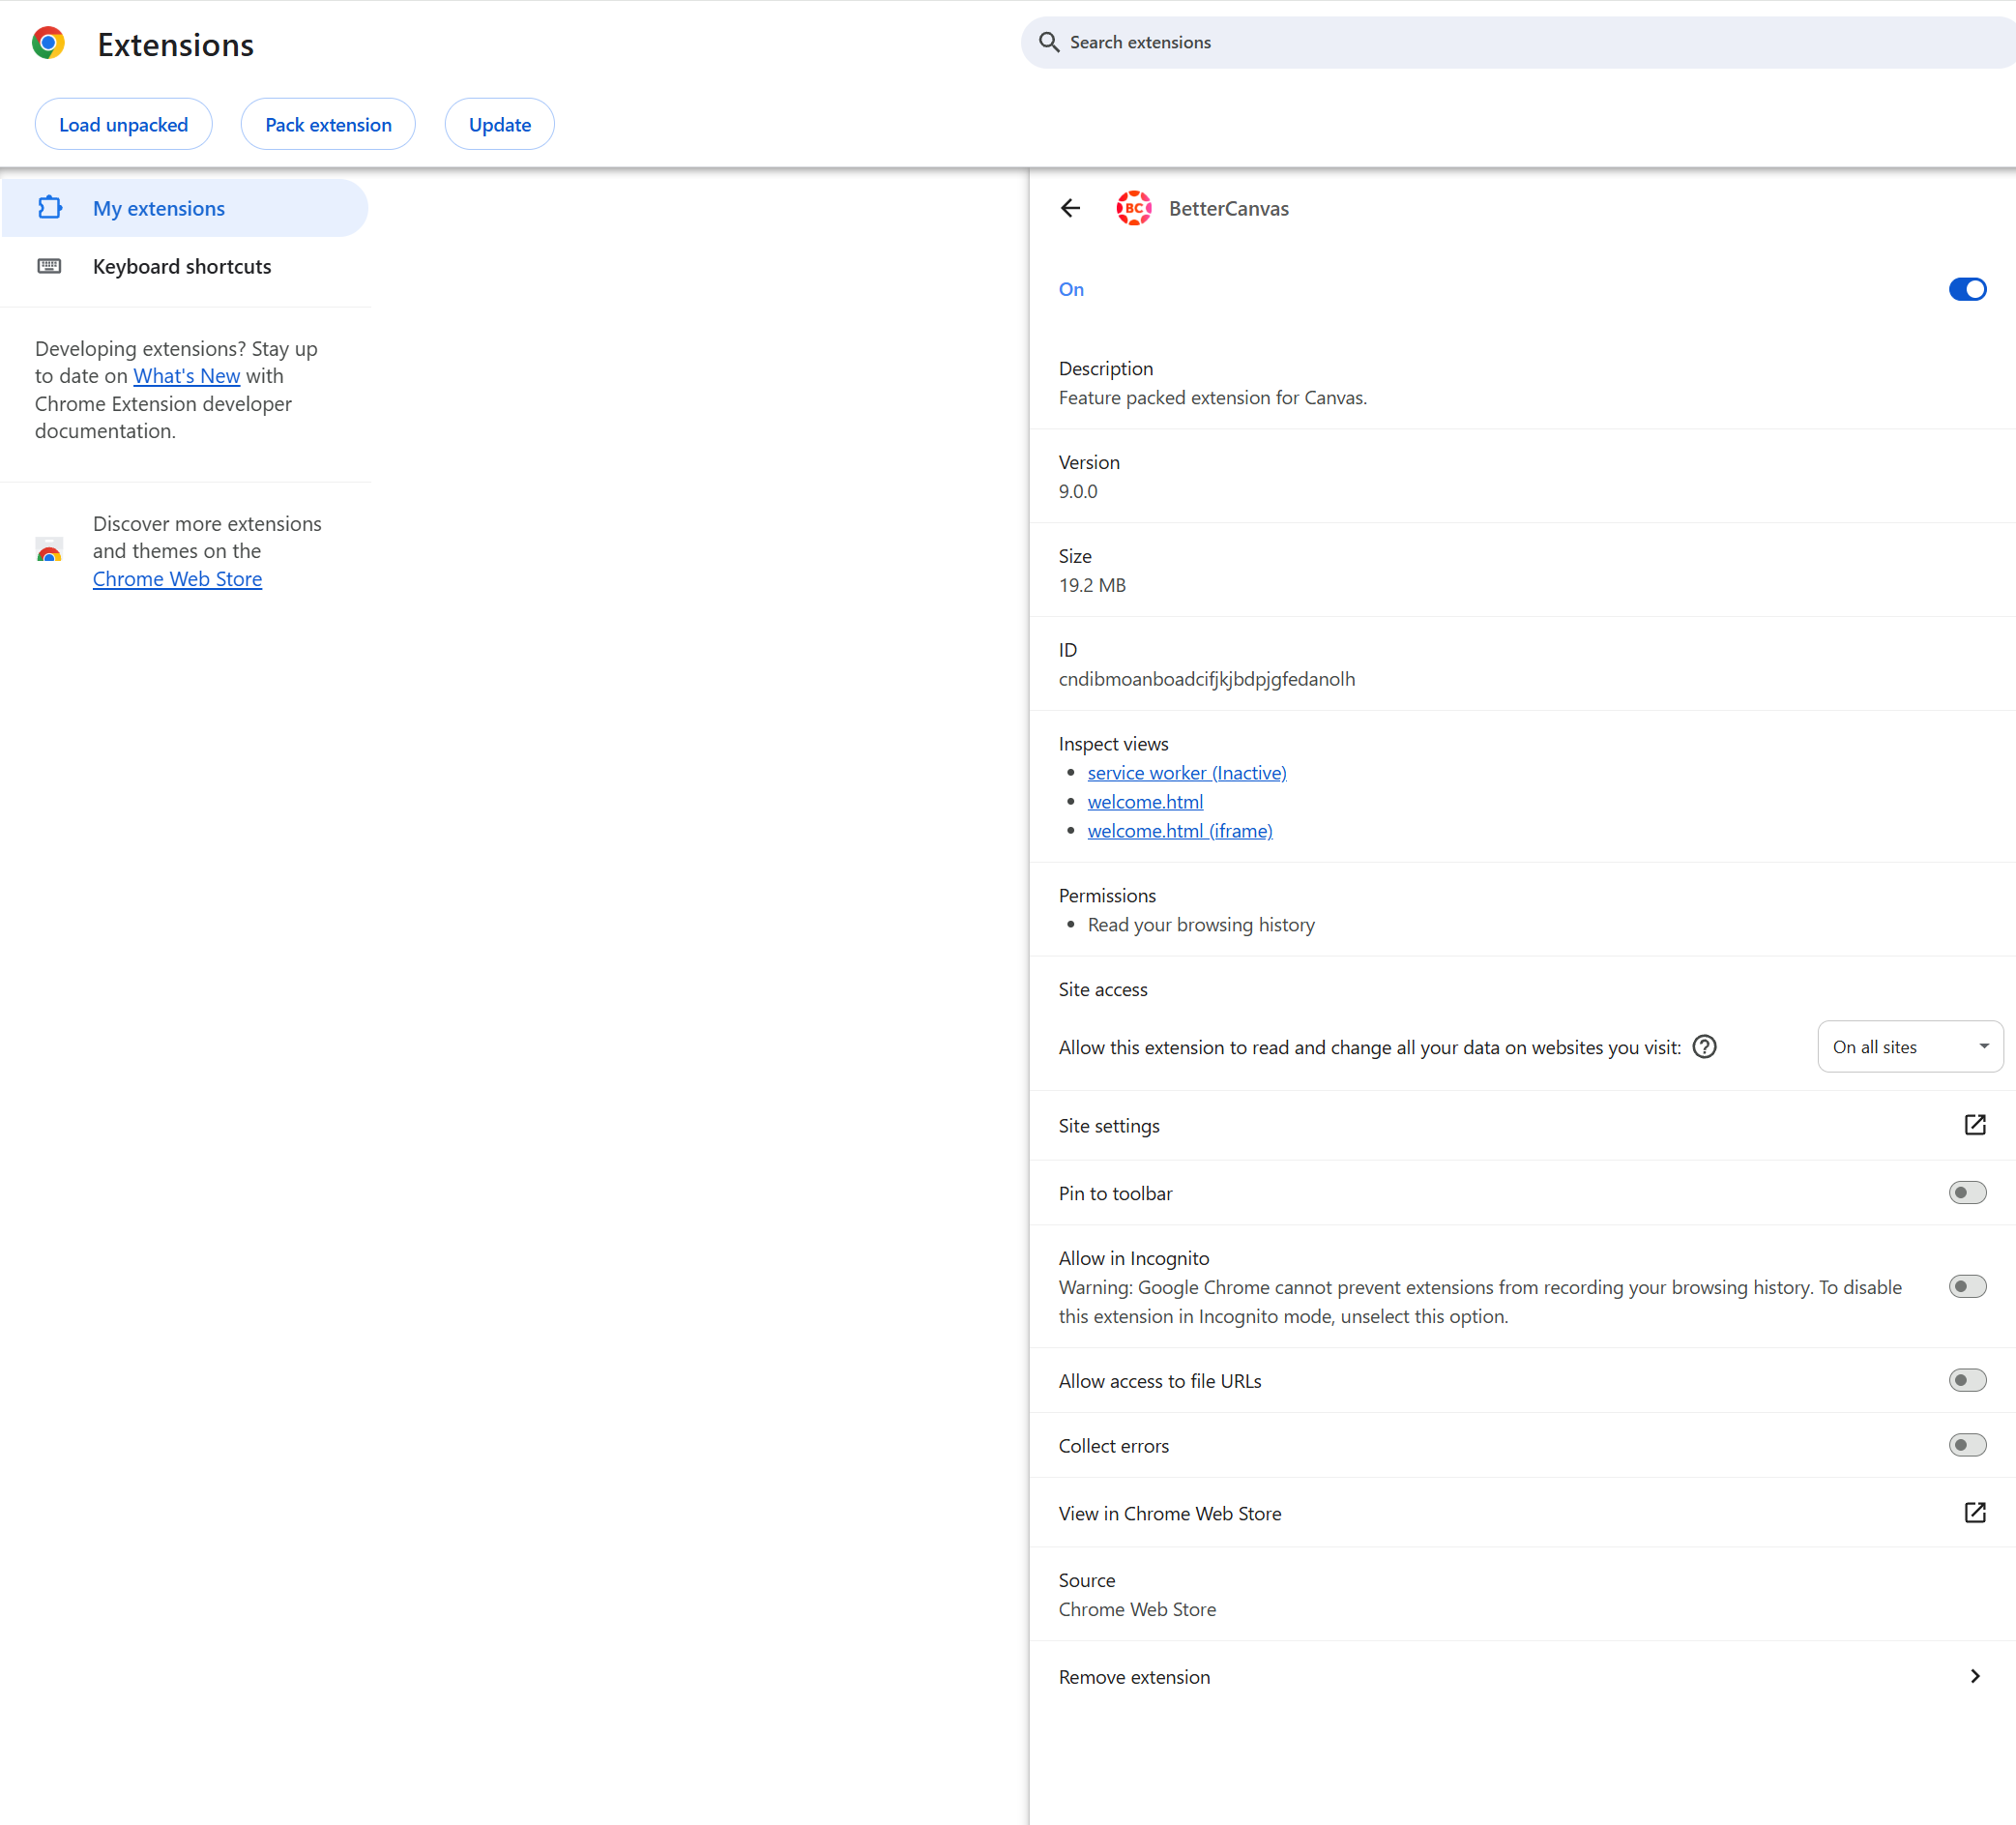Click View in Chrome Web Store label
Screen dimensions: 2016x1825
click(x=1170, y=1514)
